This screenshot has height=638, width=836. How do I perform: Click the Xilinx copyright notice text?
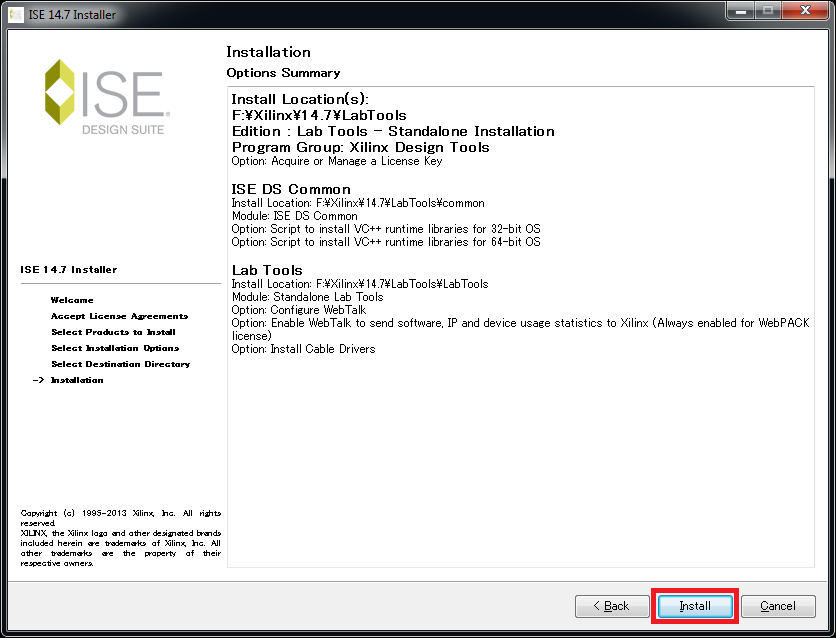(x=120, y=538)
